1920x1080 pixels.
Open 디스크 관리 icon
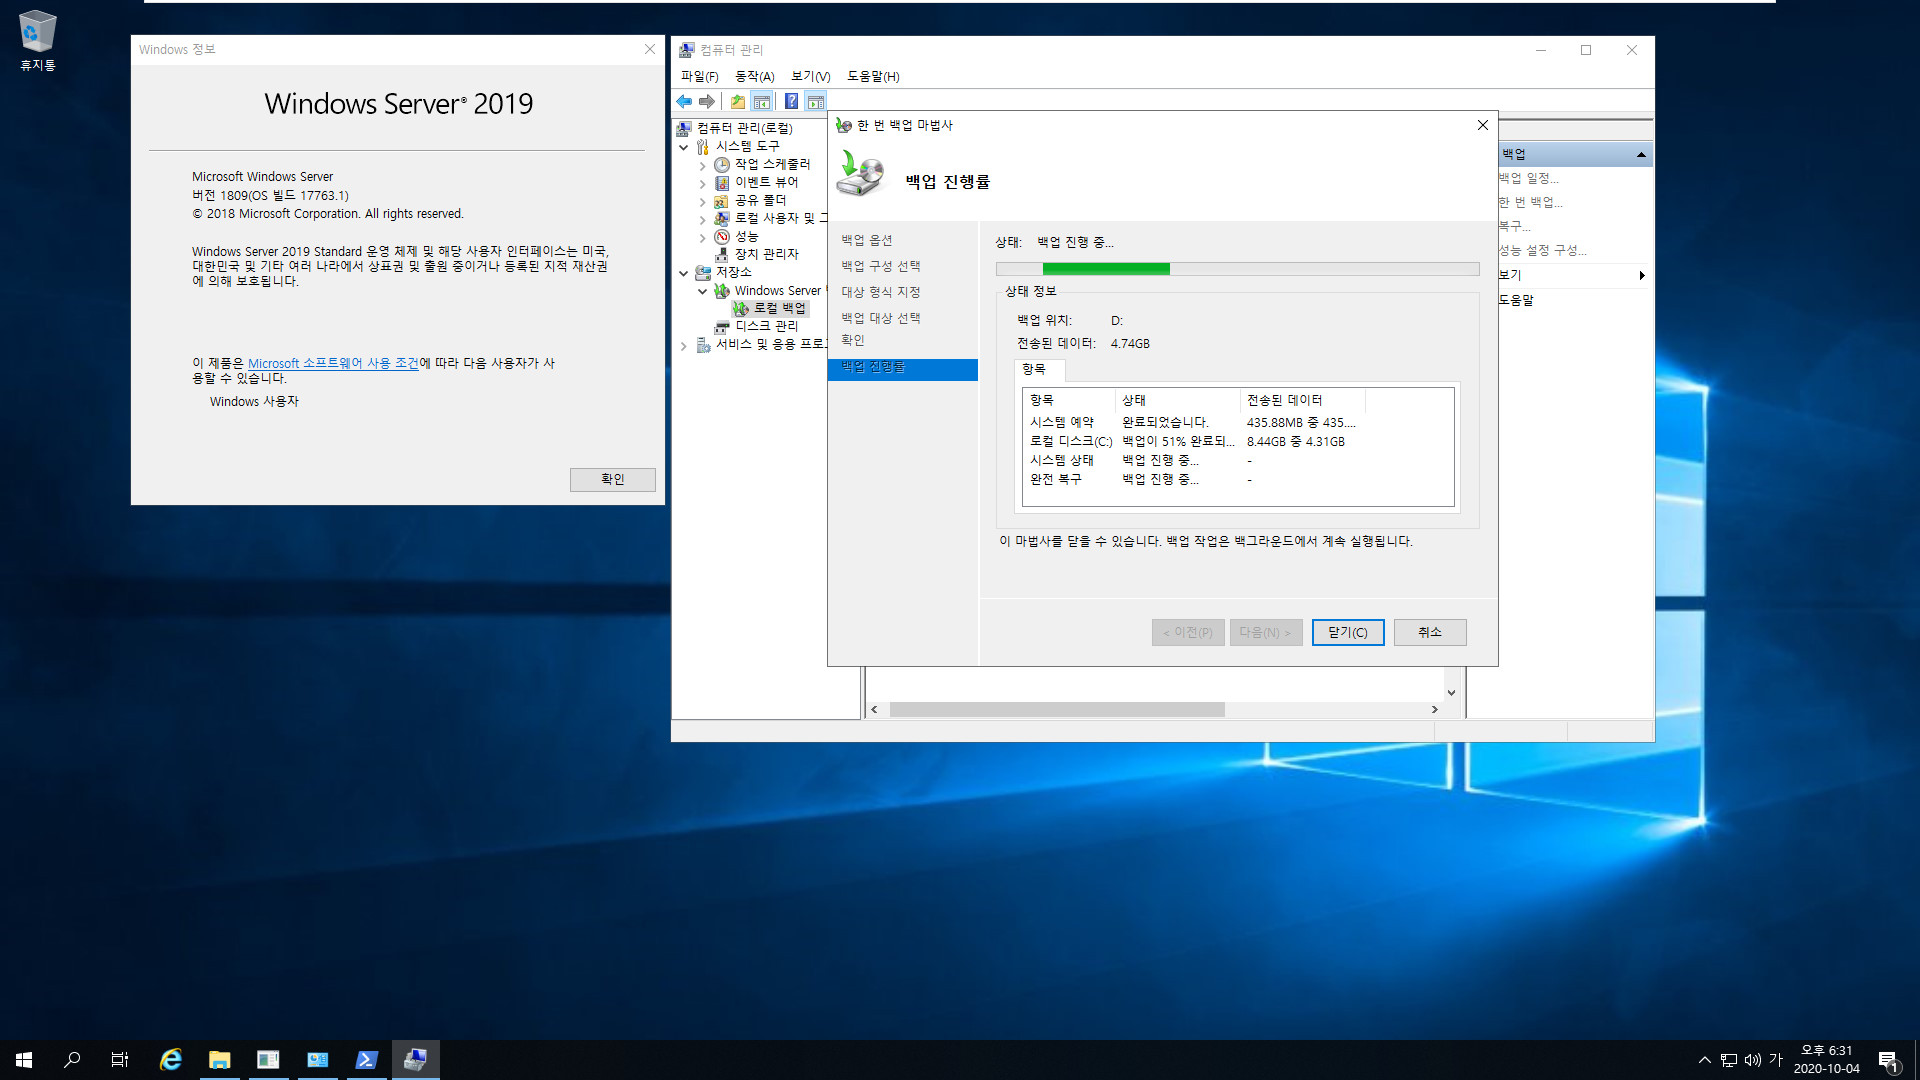click(722, 326)
